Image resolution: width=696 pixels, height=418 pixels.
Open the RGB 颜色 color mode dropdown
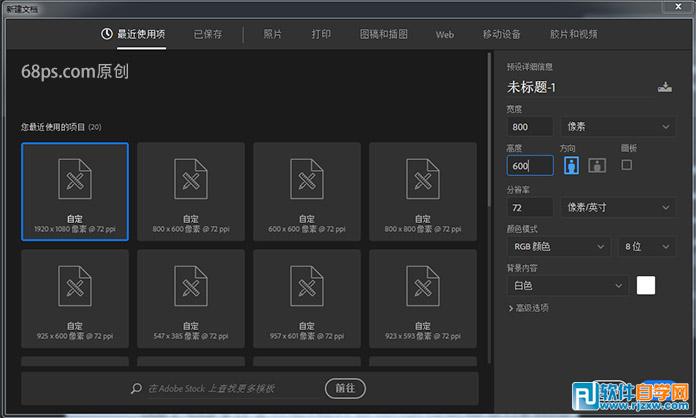pyautogui.click(x=559, y=247)
